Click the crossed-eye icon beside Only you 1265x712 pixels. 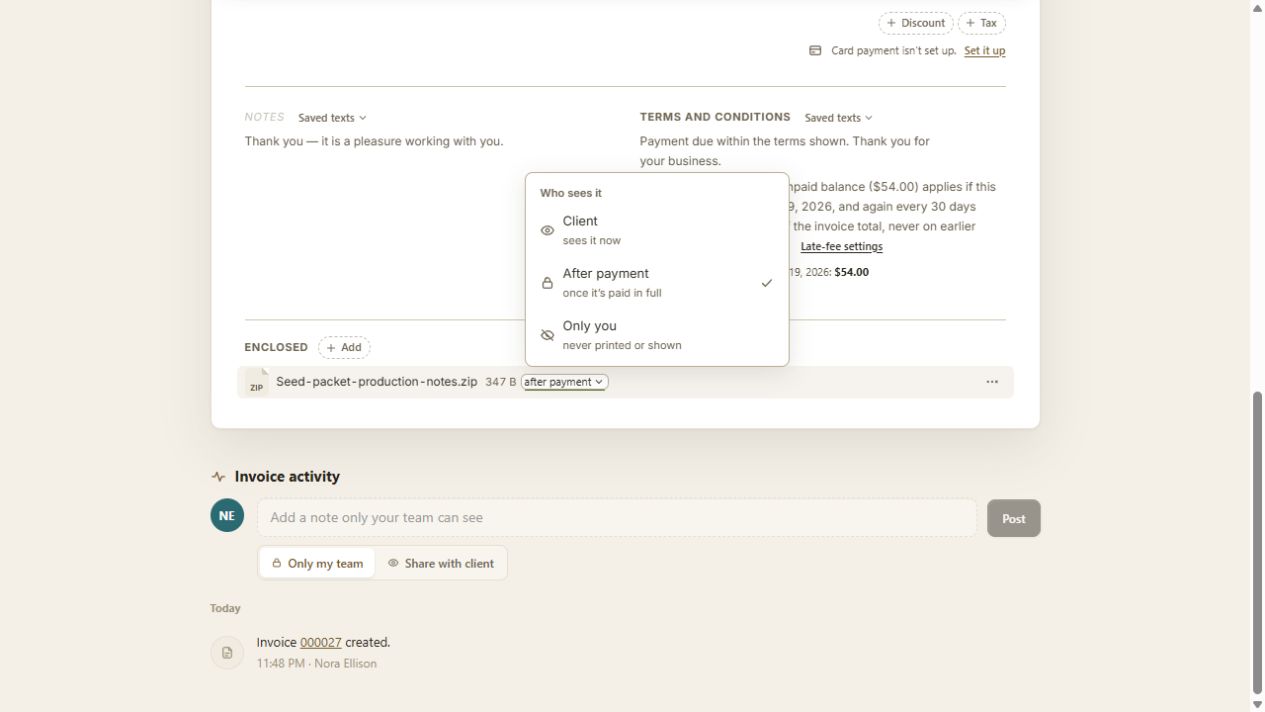pos(547,336)
